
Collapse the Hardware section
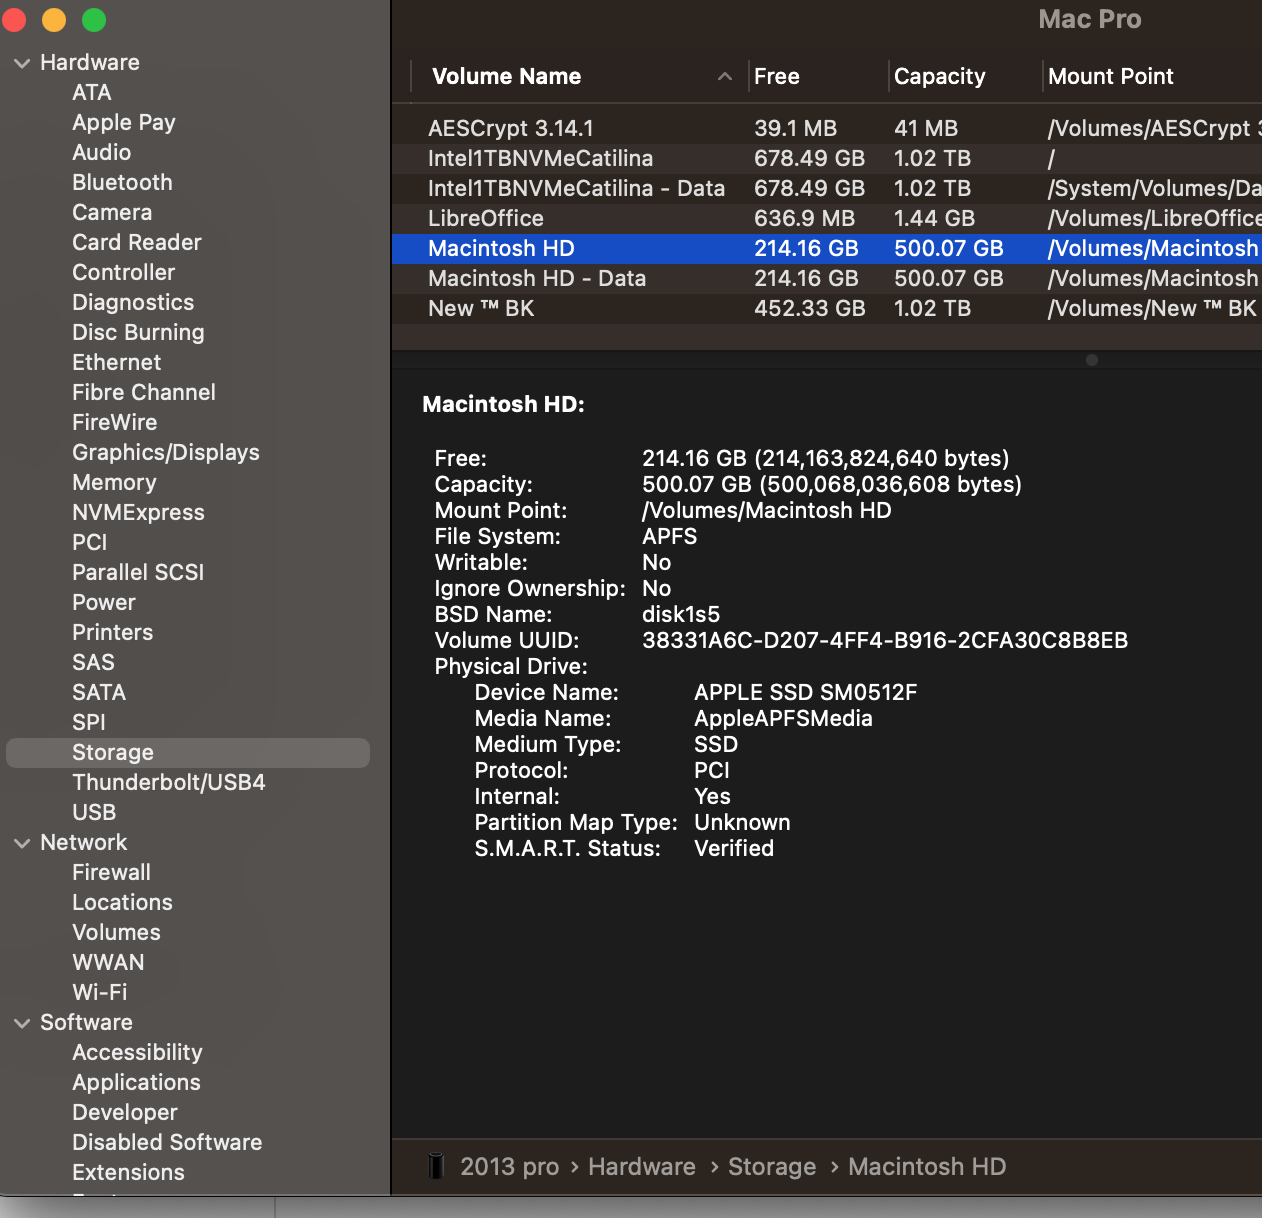point(22,63)
